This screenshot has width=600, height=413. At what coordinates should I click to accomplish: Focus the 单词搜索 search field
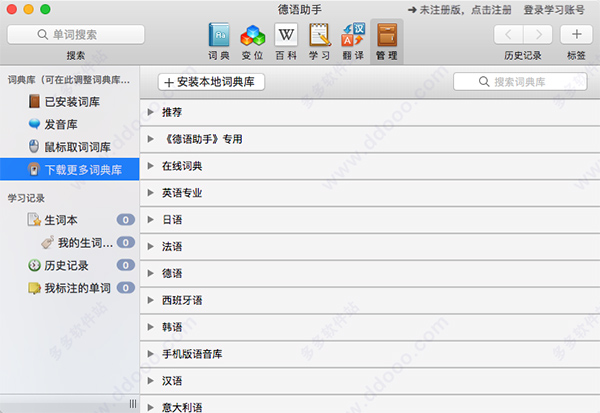tap(76, 34)
